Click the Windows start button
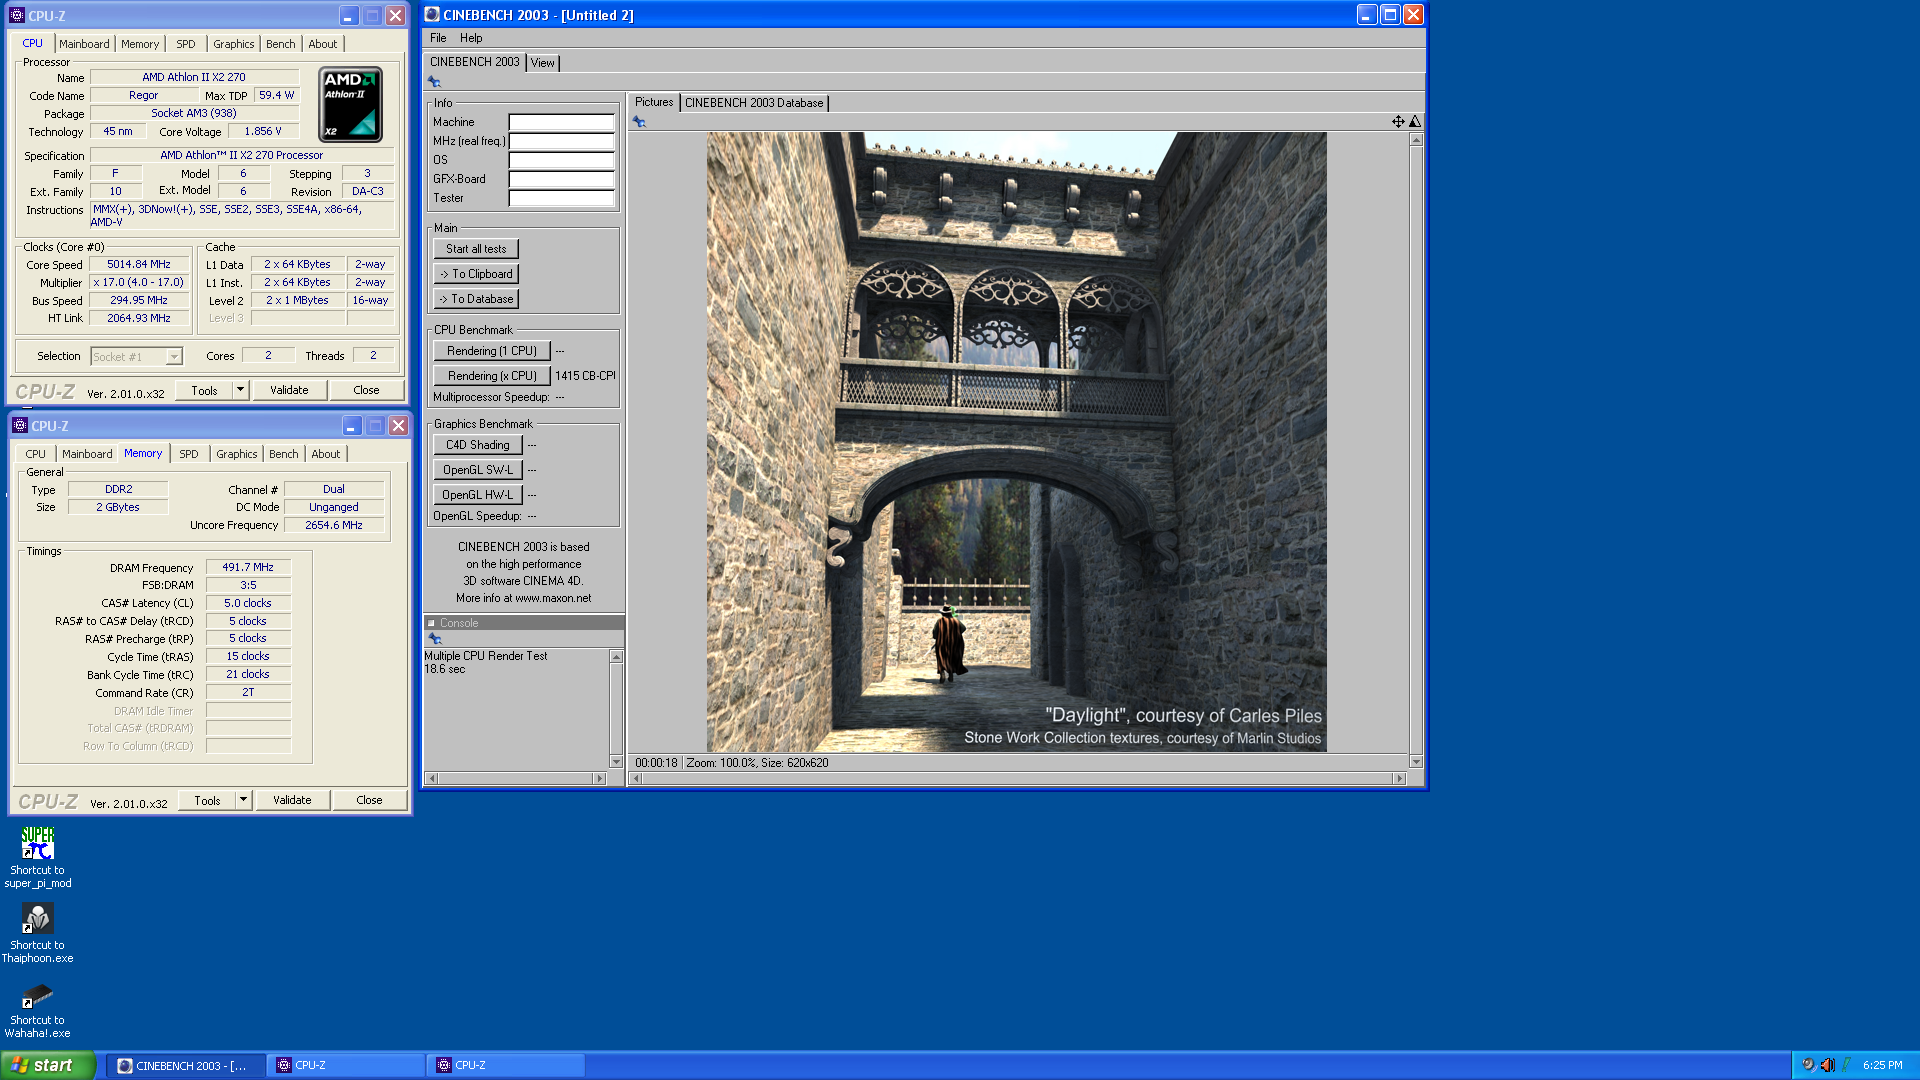The height and width of the screenshot is (1080, 1920). point(48,1065)
